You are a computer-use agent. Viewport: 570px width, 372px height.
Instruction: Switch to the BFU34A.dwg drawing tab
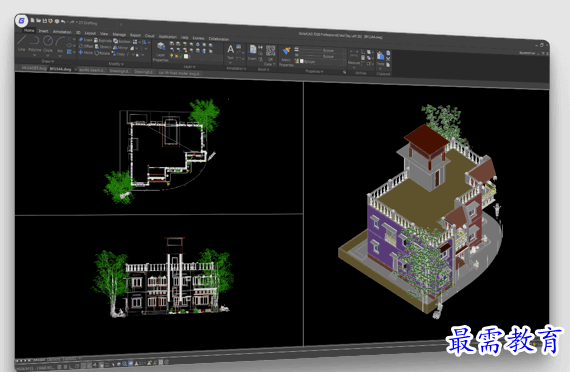click(60, 69)
